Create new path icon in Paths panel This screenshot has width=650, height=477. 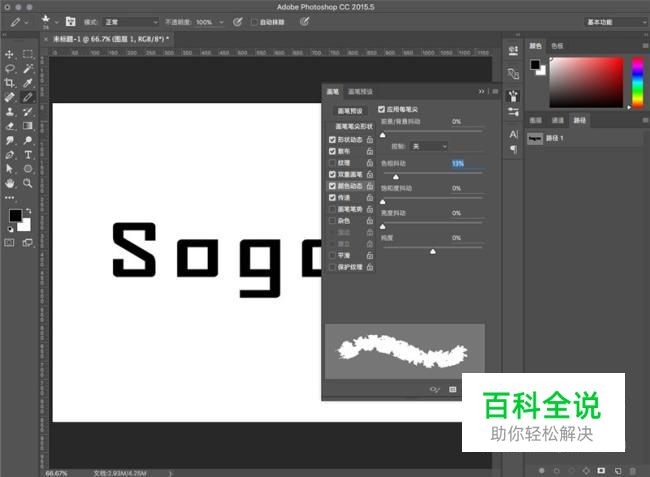tap(618, 471)
